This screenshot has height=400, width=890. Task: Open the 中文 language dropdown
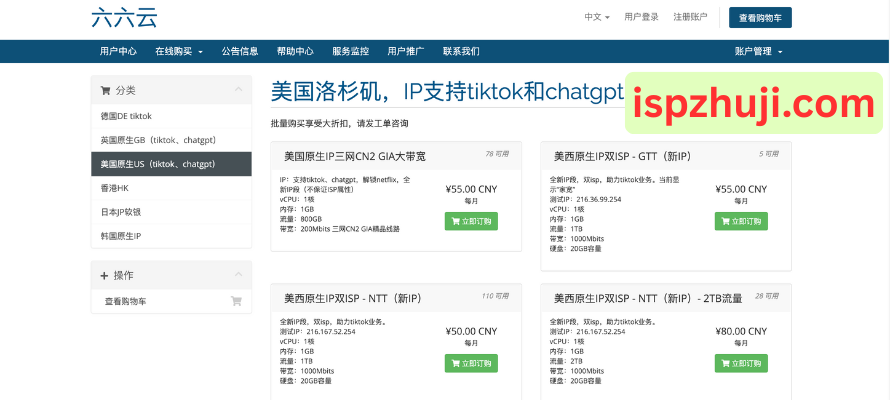pyautogui.click(x=597, y=17)
